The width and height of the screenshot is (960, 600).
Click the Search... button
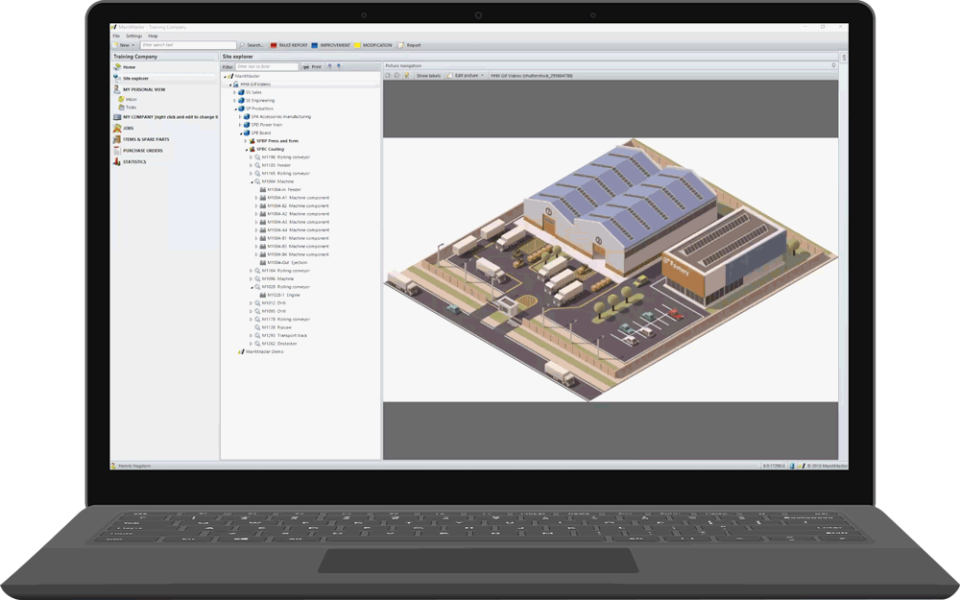[252, 45]
